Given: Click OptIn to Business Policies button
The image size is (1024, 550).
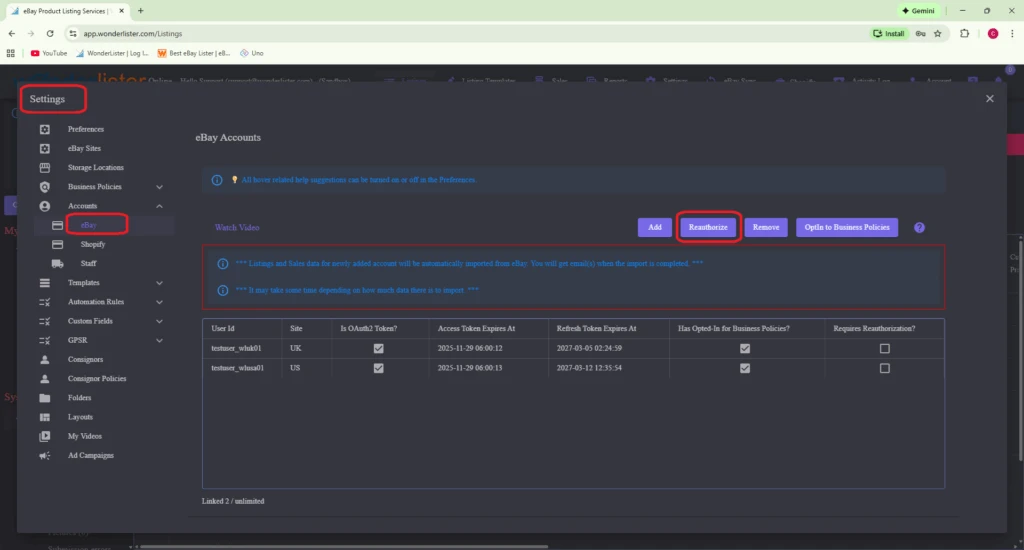Looking at the screenshot, I should (846, 227).
